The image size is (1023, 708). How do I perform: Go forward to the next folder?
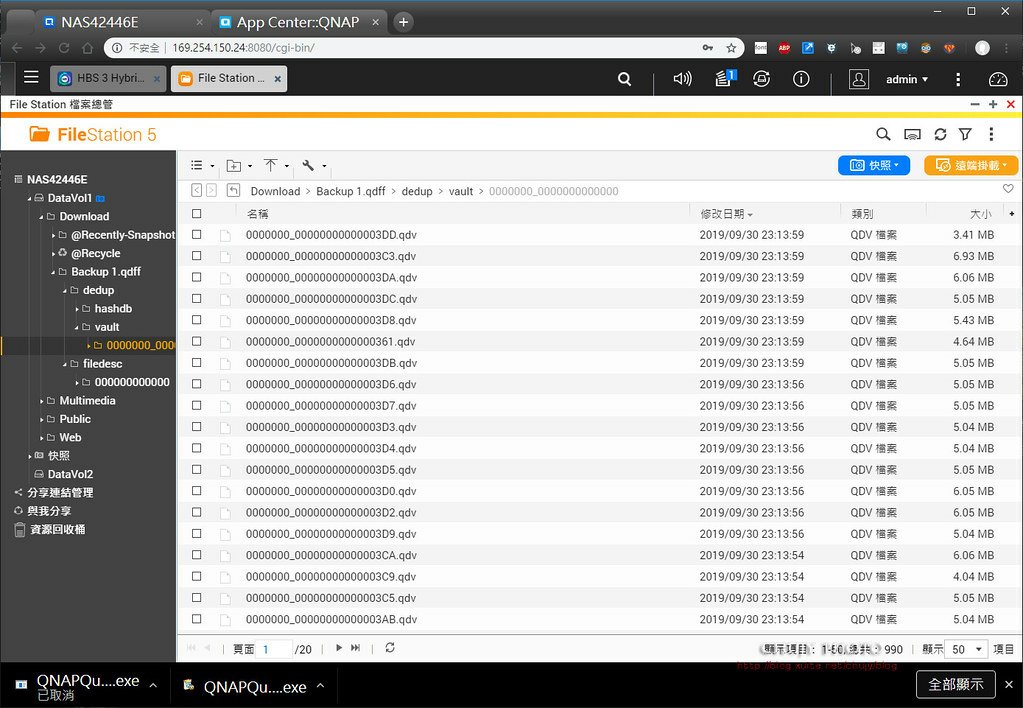[211, 191]
